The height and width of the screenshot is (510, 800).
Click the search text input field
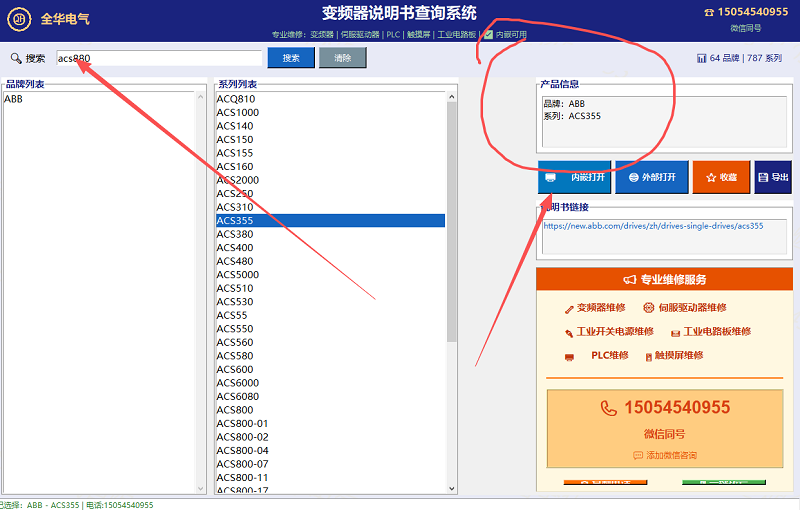(160, 58)
